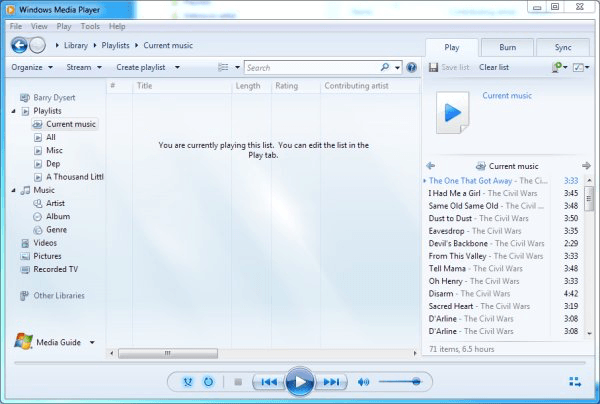The width and height of the screenshot is (600, 404).
Task: Click the Barry Dysert library icon
Action: [x=25, y=98]
